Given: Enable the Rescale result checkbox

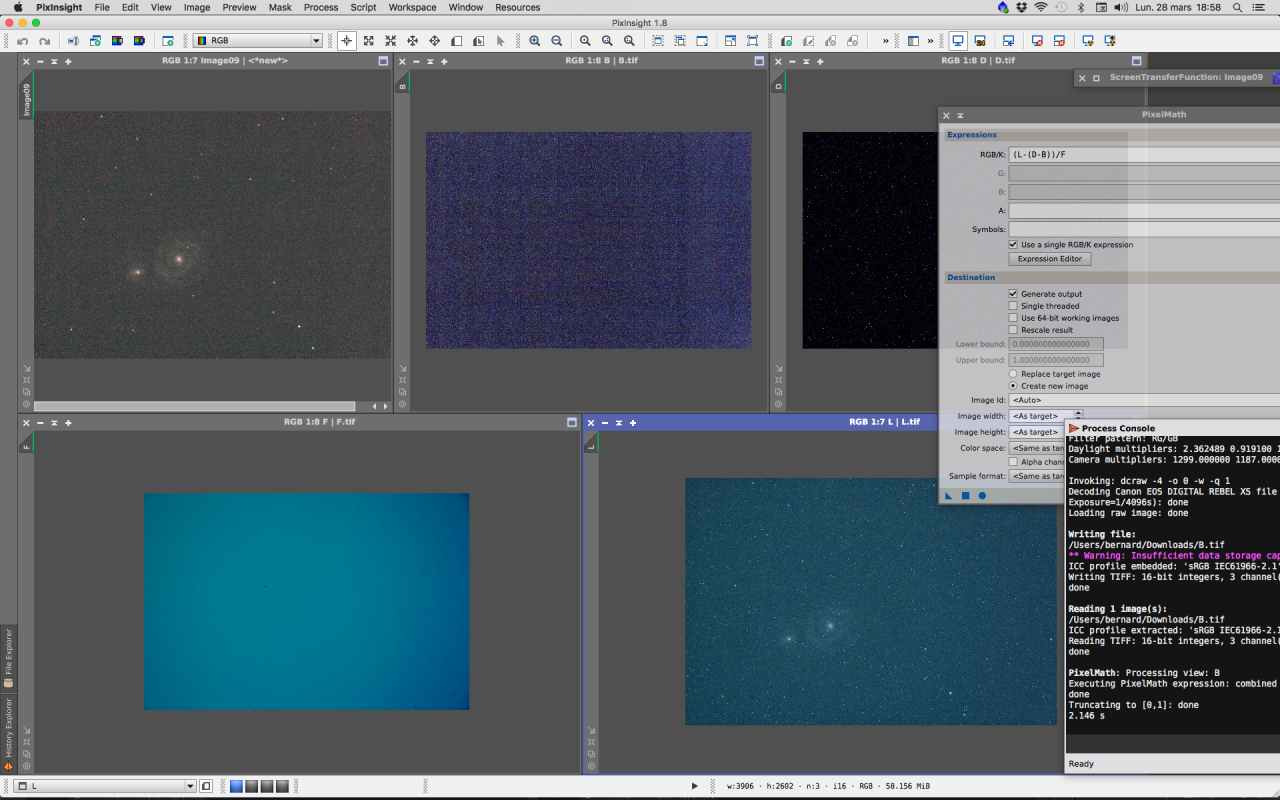Looking at the screenshot, I should pyautogui.click(x=1013, y=330).
